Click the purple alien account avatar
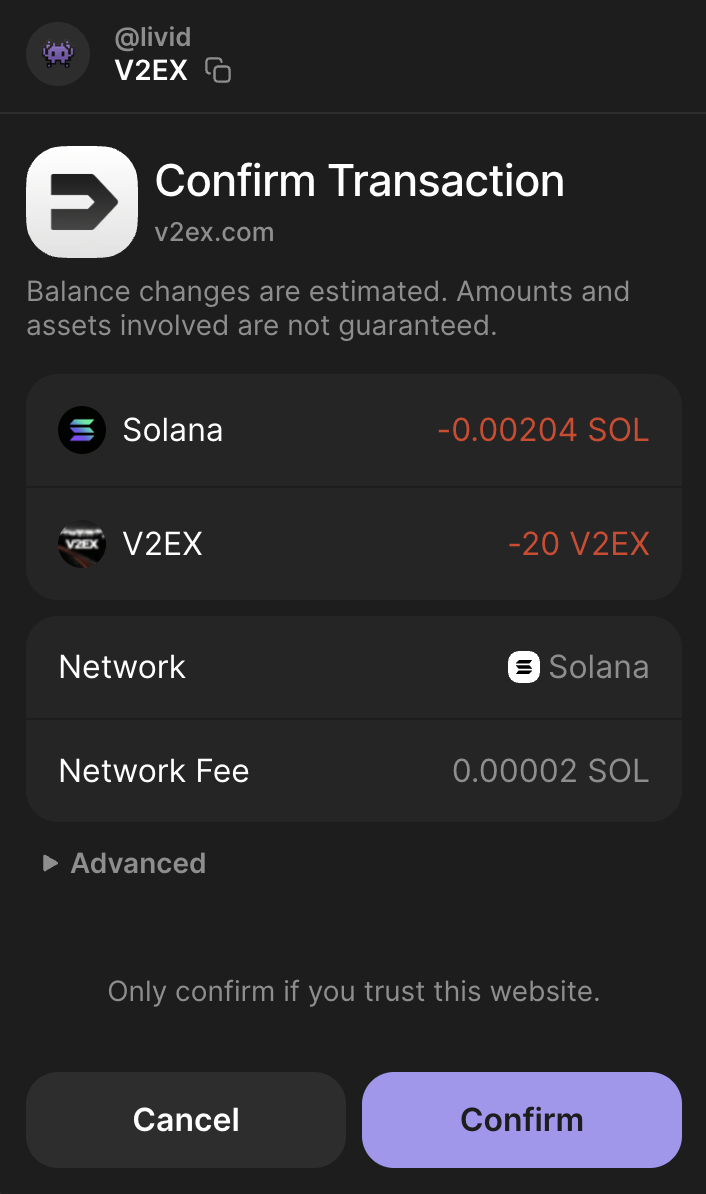 (58, 54)
